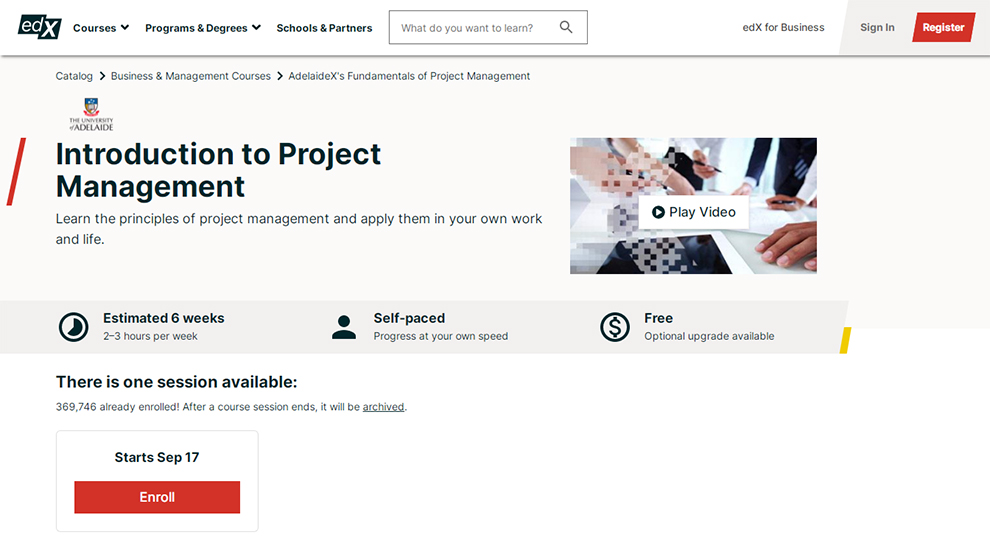This screenshot has width=990, height=543.
Task: Open Schools & Partners menu item
Action: tap(325, 28)
